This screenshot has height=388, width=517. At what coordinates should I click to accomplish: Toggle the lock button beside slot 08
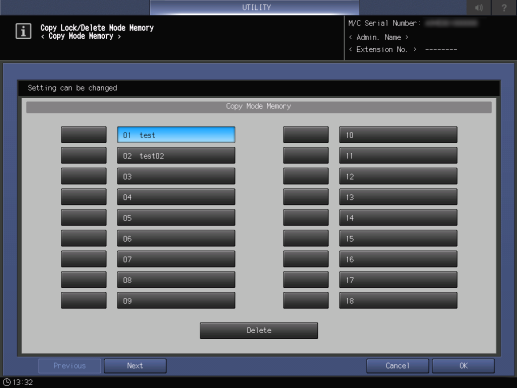coord(84,280)
